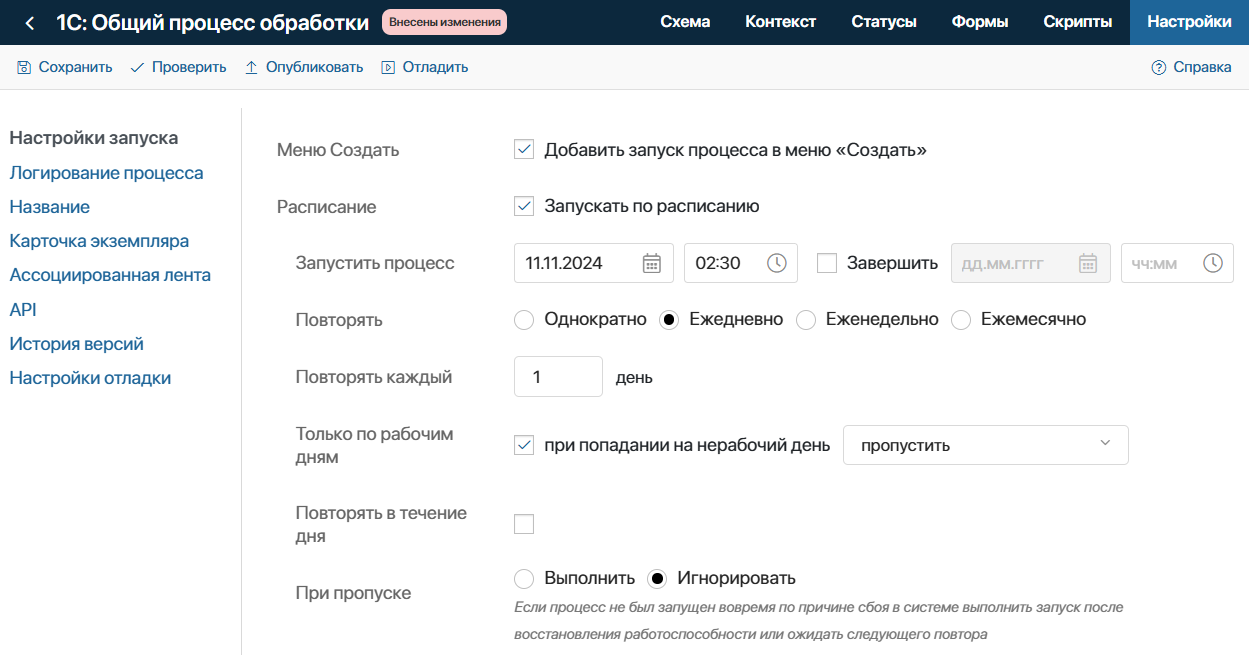This screenshot has height=655, width=1249.
Task: Open calendar picker for Завершить end date
Action: [x=1088, y=263]
